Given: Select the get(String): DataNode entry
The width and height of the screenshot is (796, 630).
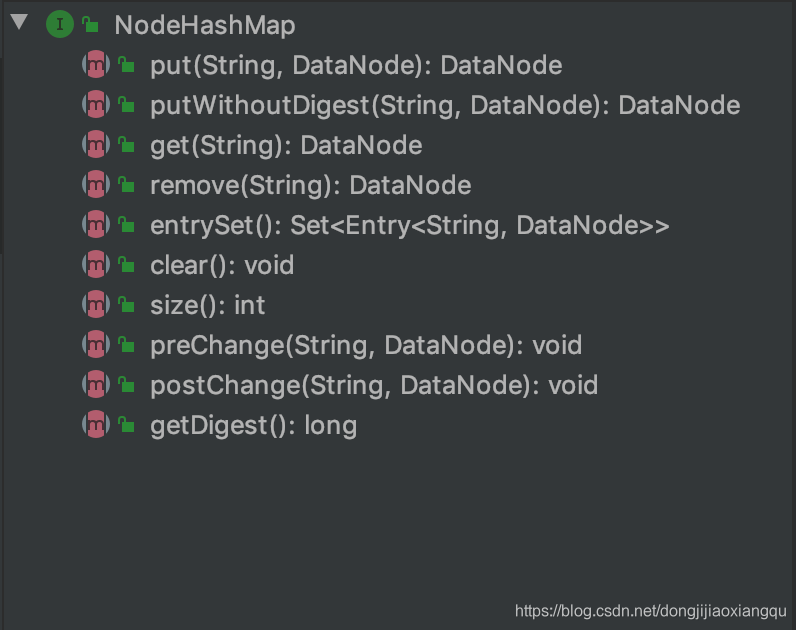Looking at the screenshot, I should [x=285, y=145].
